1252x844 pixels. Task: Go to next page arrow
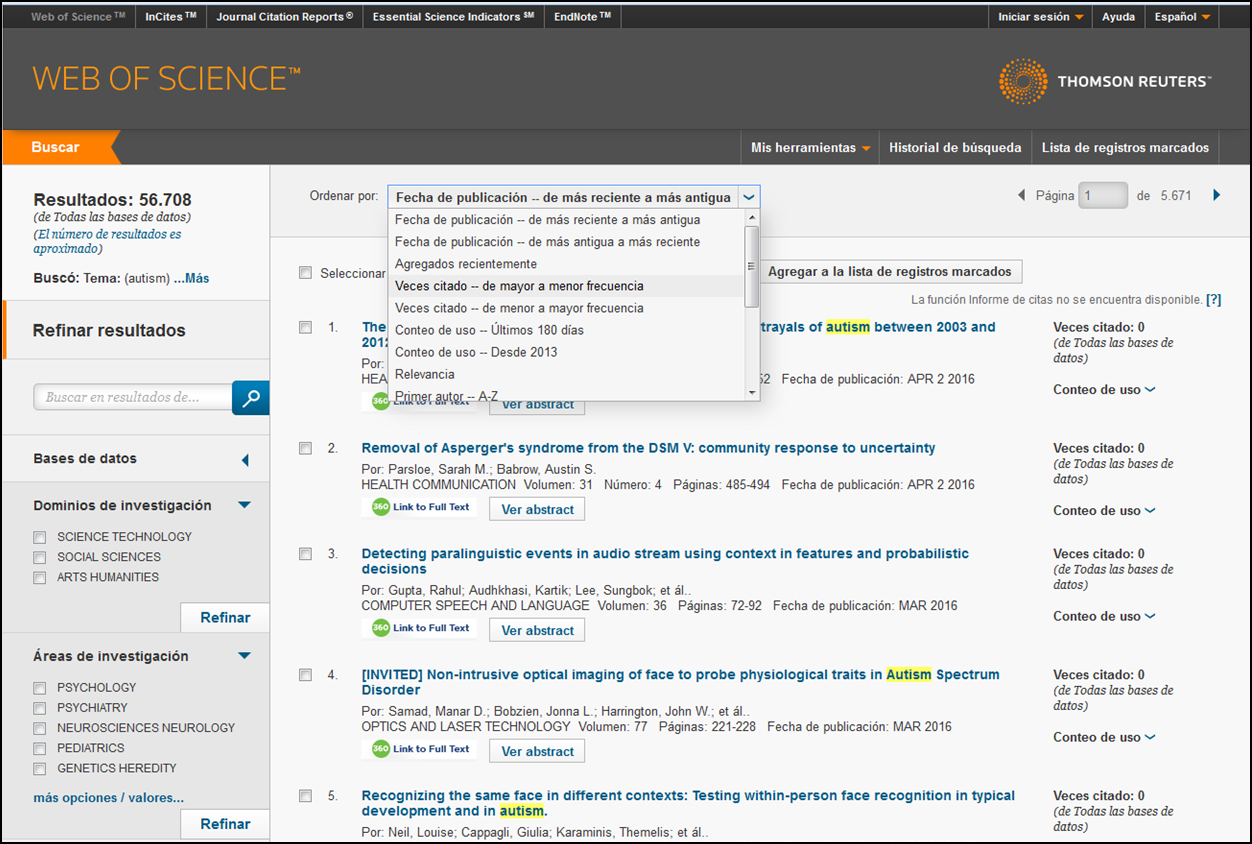tap(1217, 195)
